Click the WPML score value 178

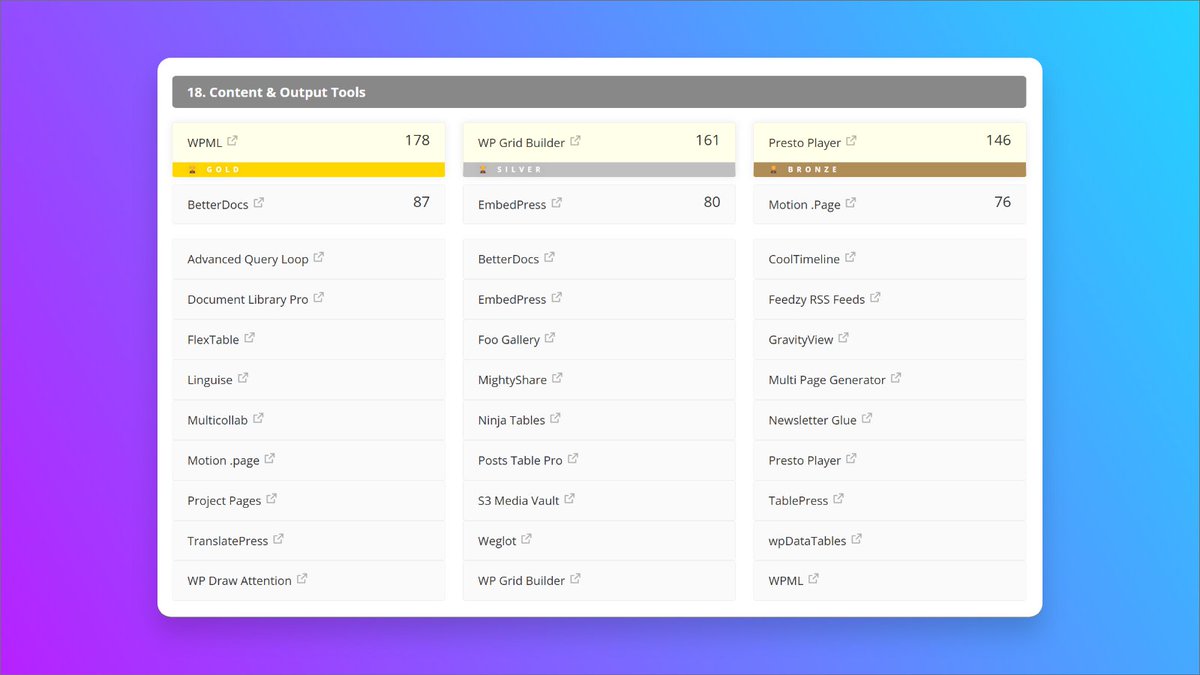(x=417, y=140)
